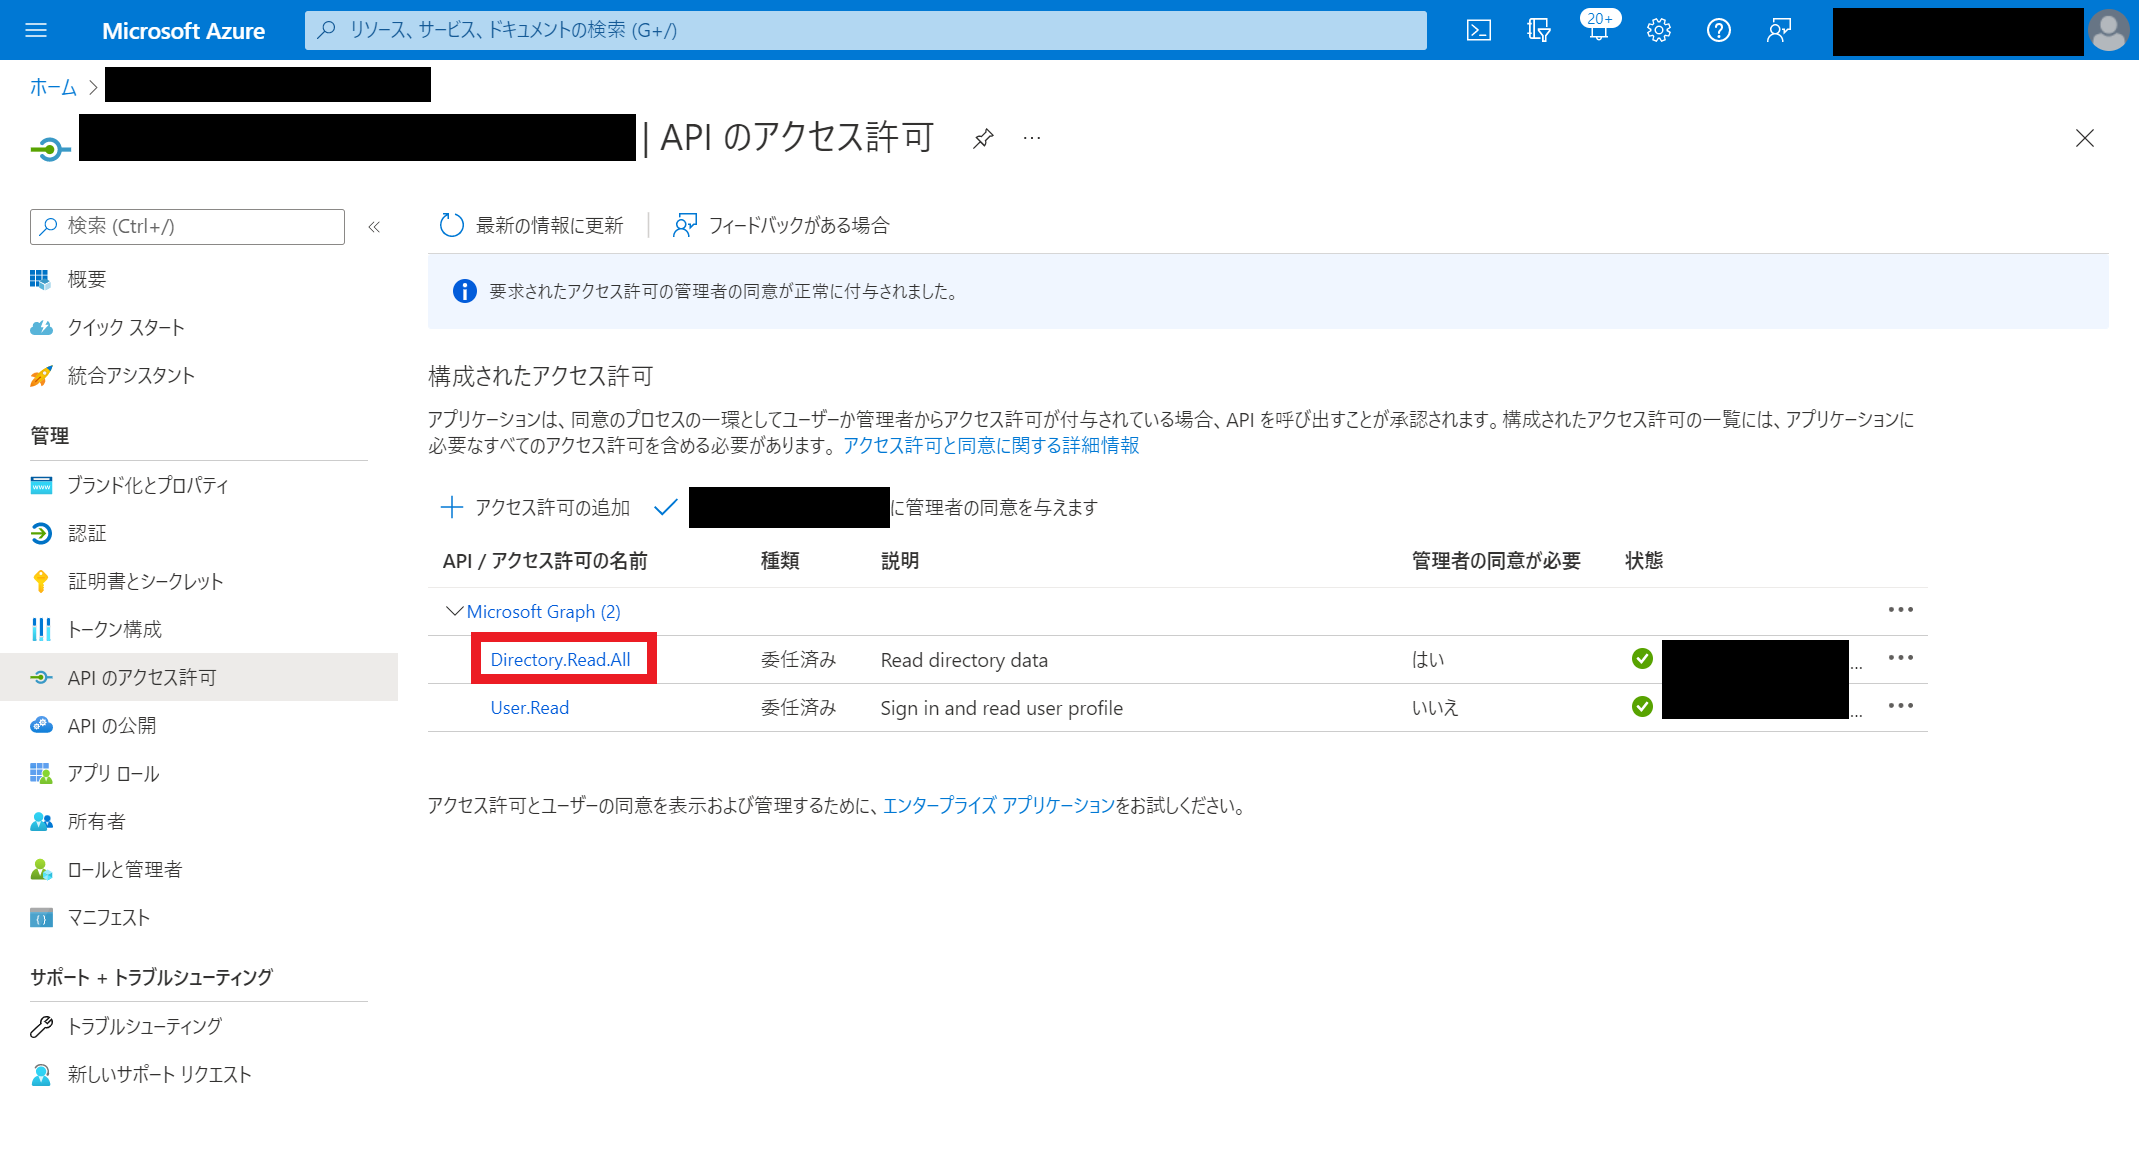
Task: Refresh with 最新の情報に更新
Action: pos(531,225)
